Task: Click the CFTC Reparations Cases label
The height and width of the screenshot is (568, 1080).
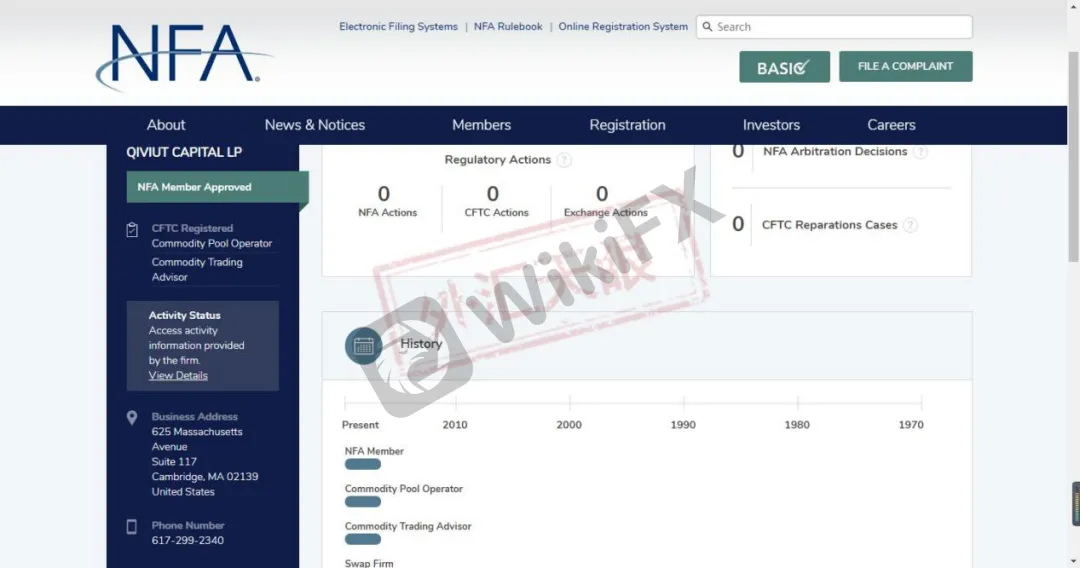Action: [829, 225]
